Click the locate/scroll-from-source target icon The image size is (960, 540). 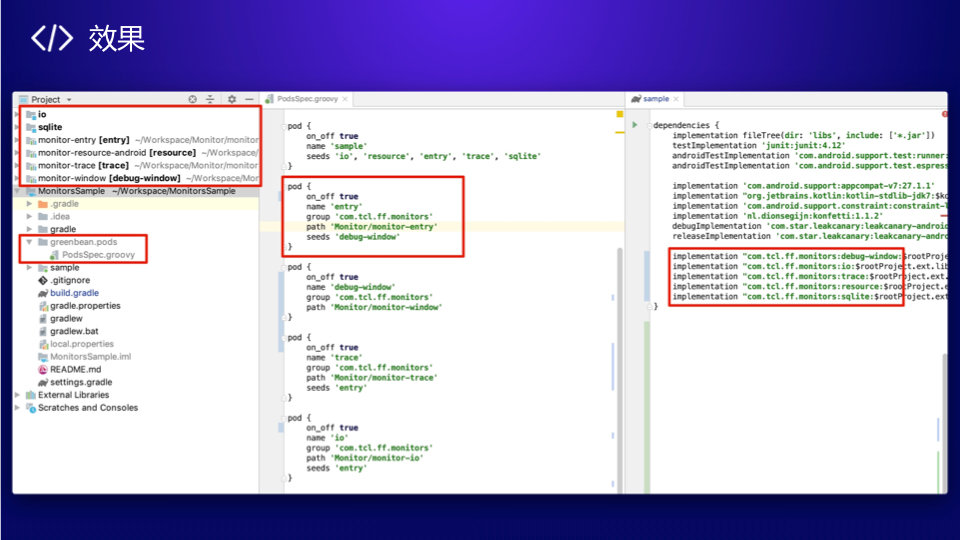click(x=192, y=99)
